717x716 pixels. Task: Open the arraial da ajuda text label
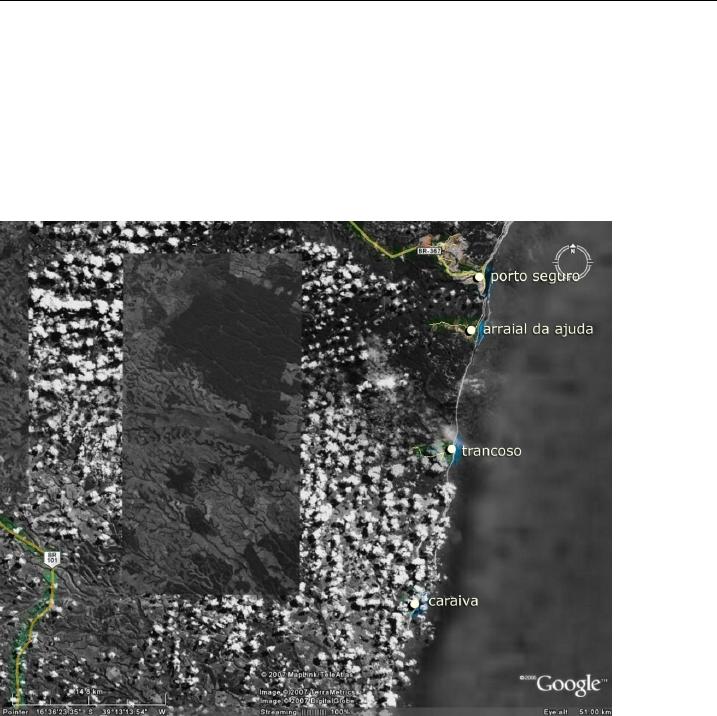pyautogui.click(x=539, y=329)
